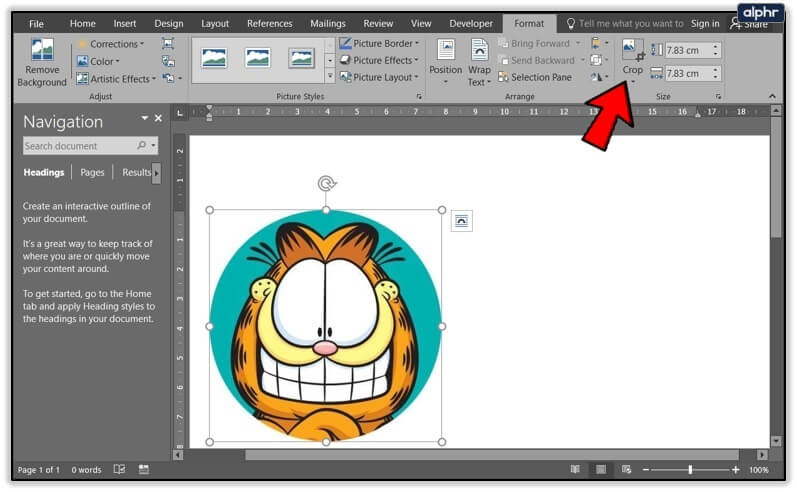Viewport: 797px width, 492px height.
Task: Open the Wrap Text menu
Action: tap(479, 62)
